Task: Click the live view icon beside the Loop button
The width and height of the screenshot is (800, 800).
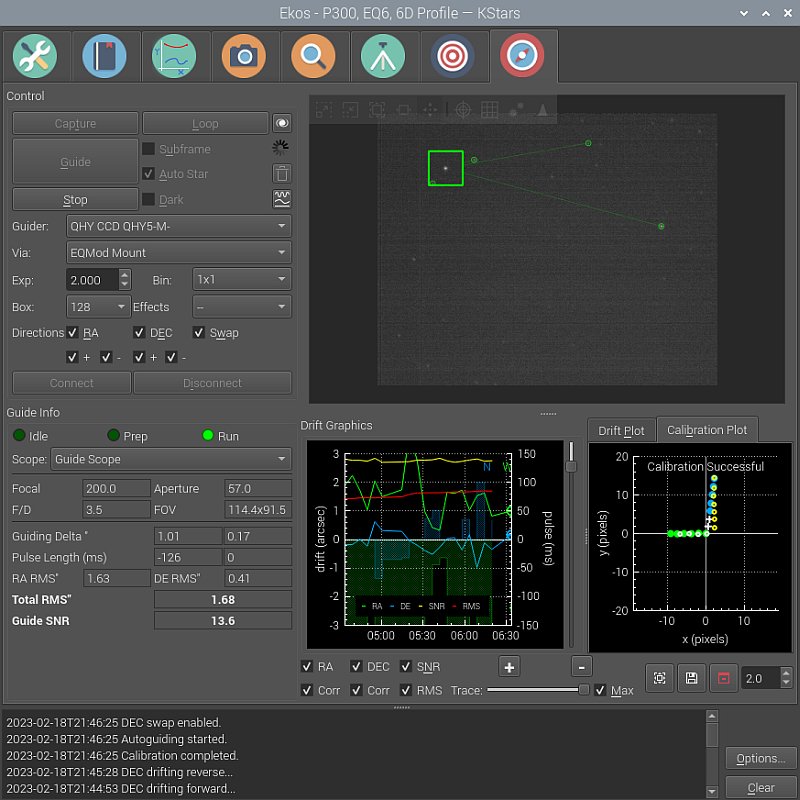Action: [x=282, y=123]
